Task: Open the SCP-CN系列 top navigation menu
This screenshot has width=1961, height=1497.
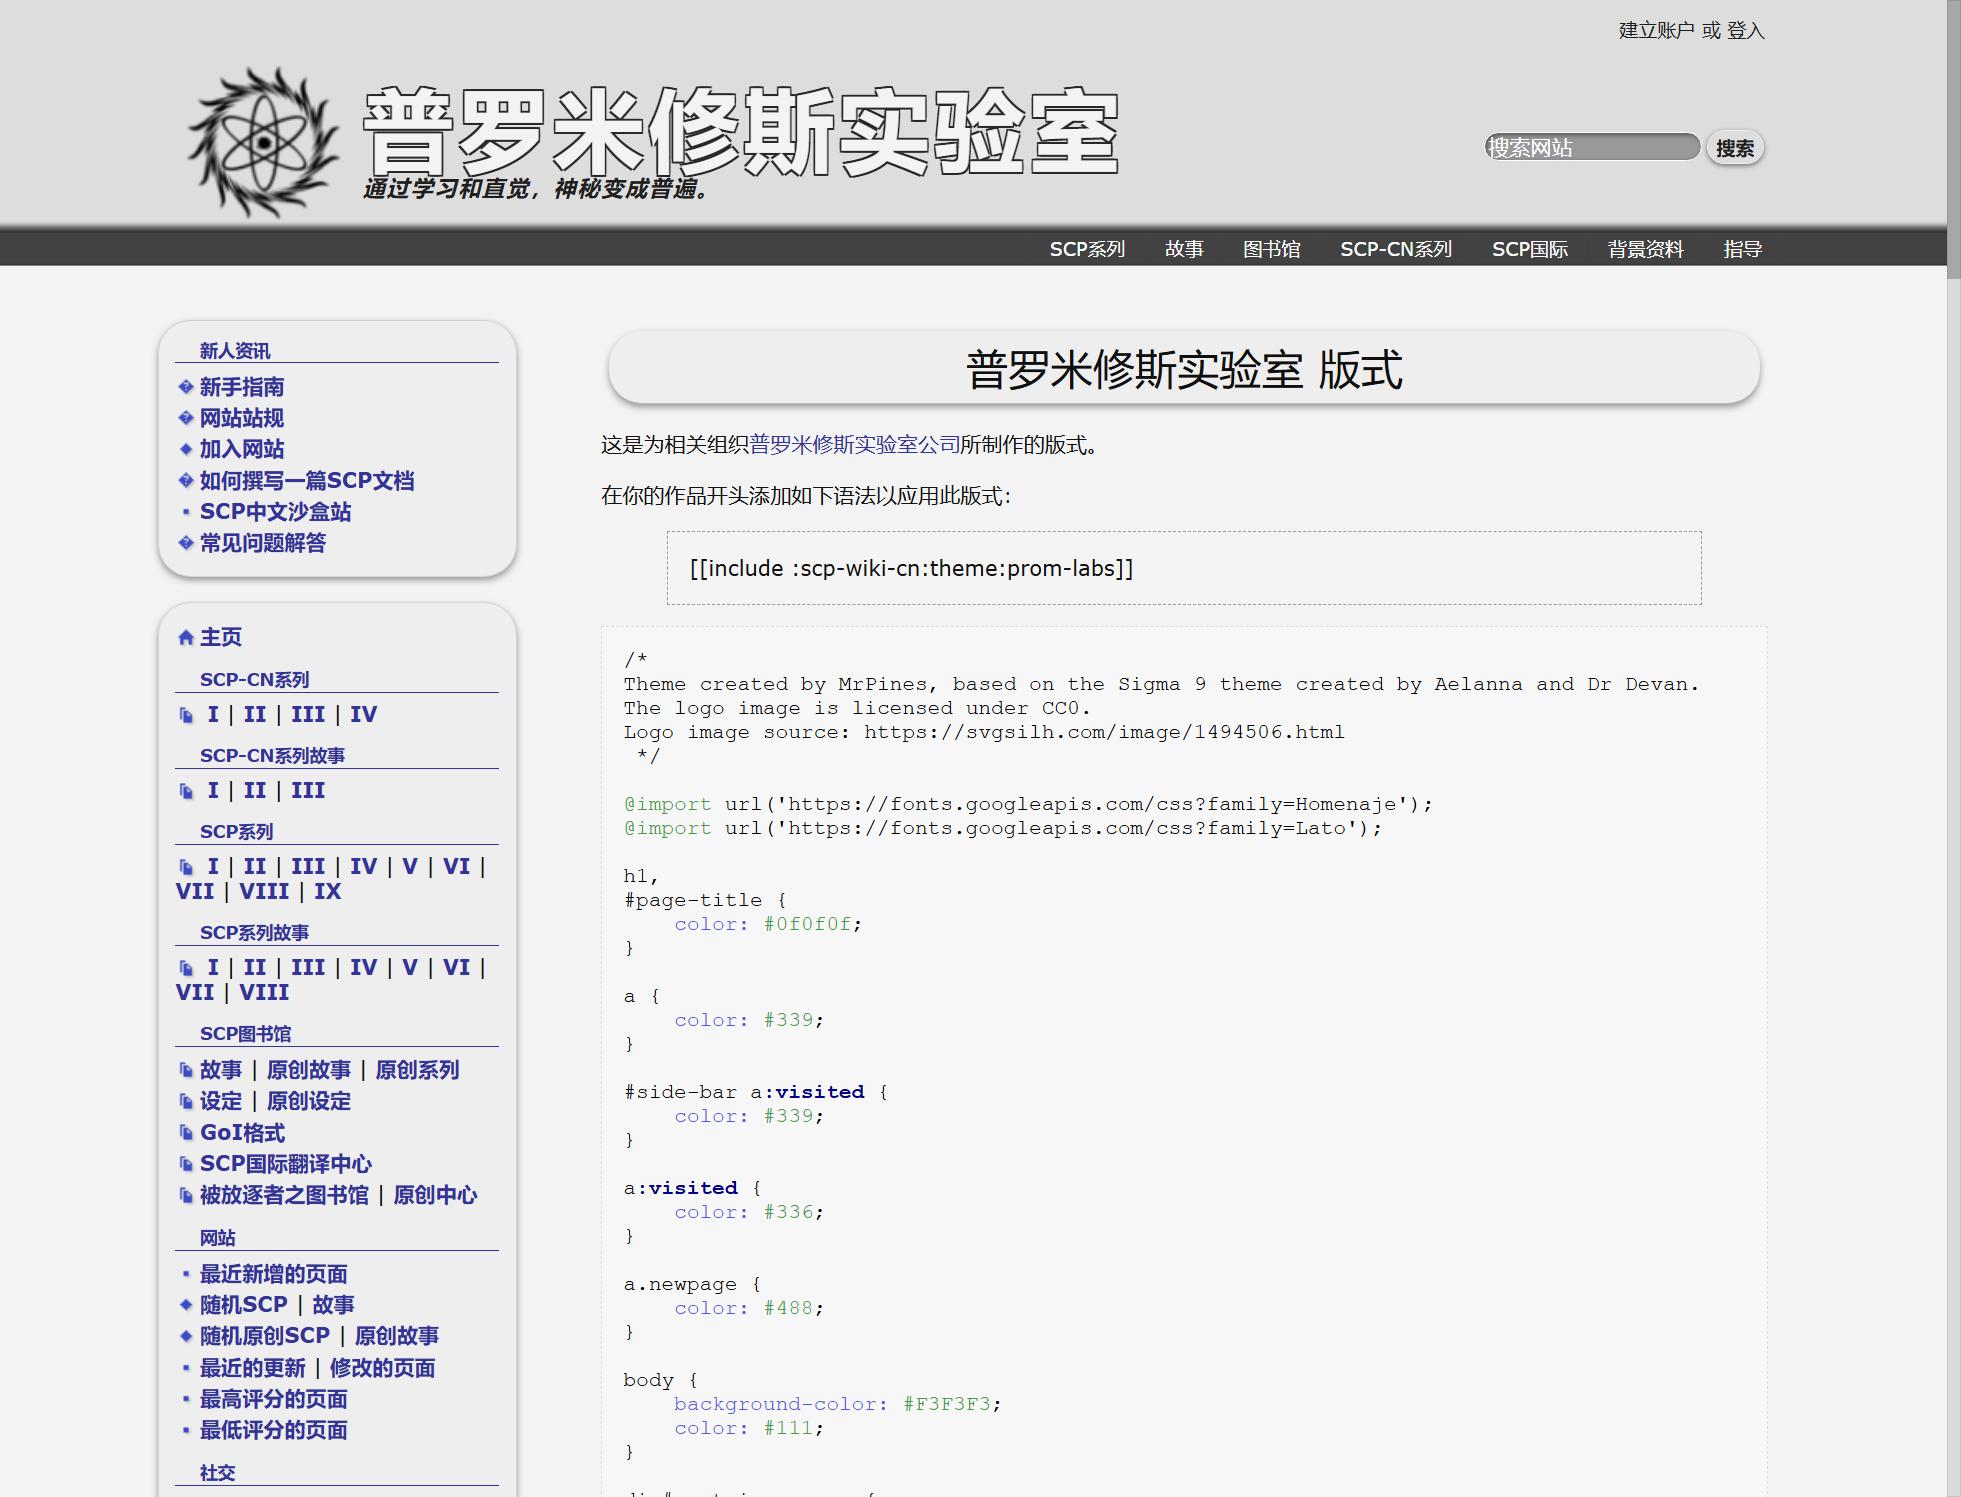Action: [1395, 249]
